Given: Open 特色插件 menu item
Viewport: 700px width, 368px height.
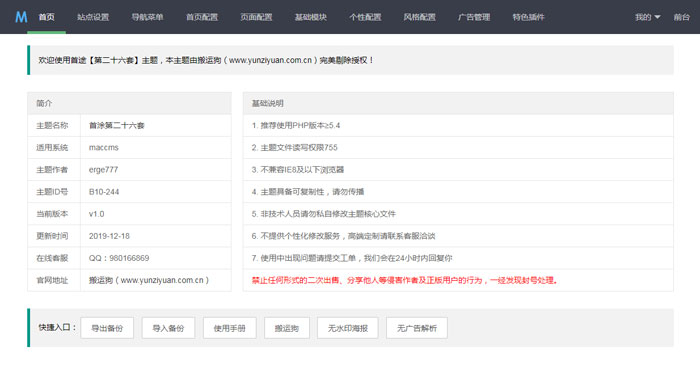Looking at the screenshot, I should [x=529, y=17].
